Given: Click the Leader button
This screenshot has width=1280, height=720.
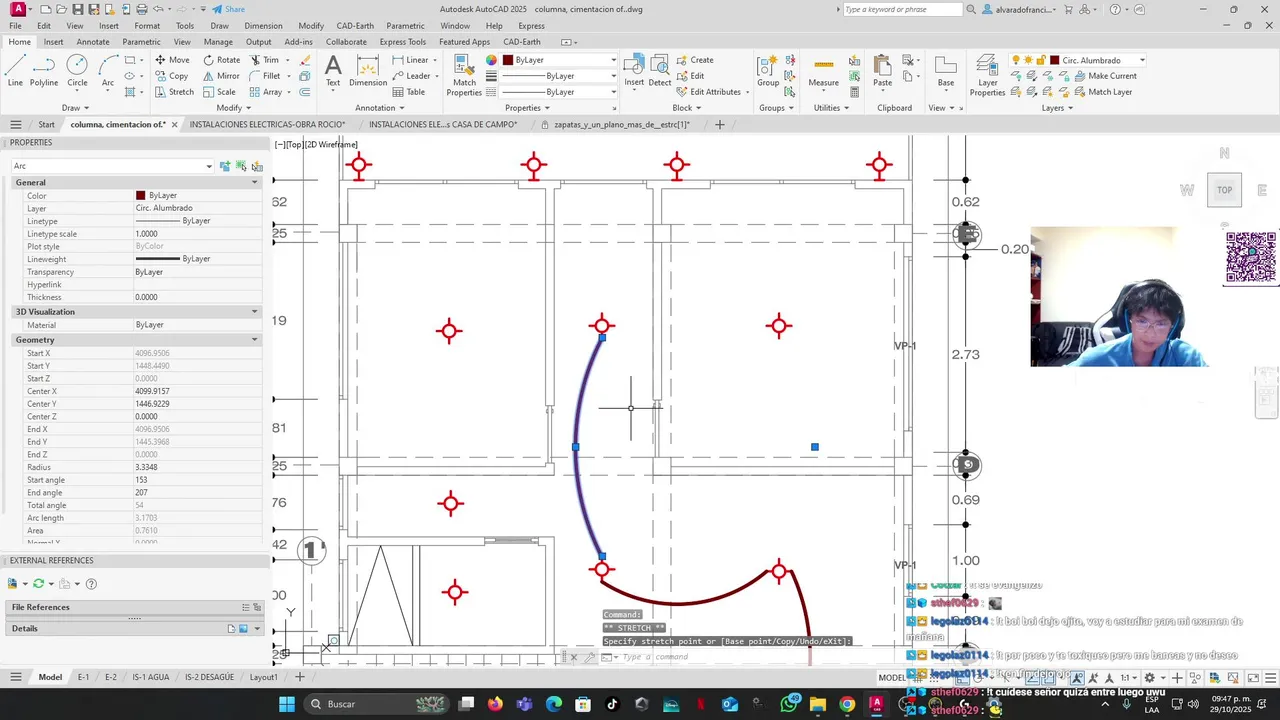Looking at the screenshot, I should [411, 76].
